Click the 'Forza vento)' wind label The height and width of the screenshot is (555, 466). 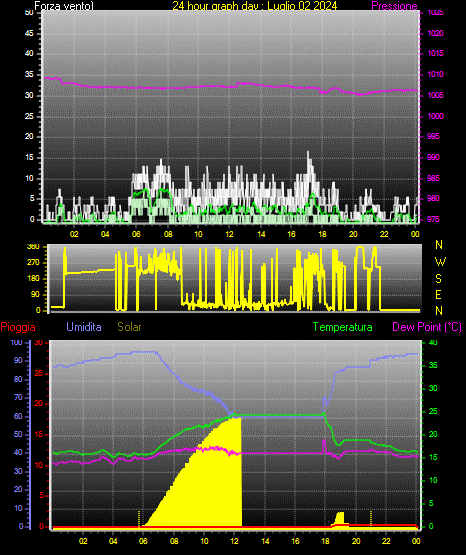[64, 6]
